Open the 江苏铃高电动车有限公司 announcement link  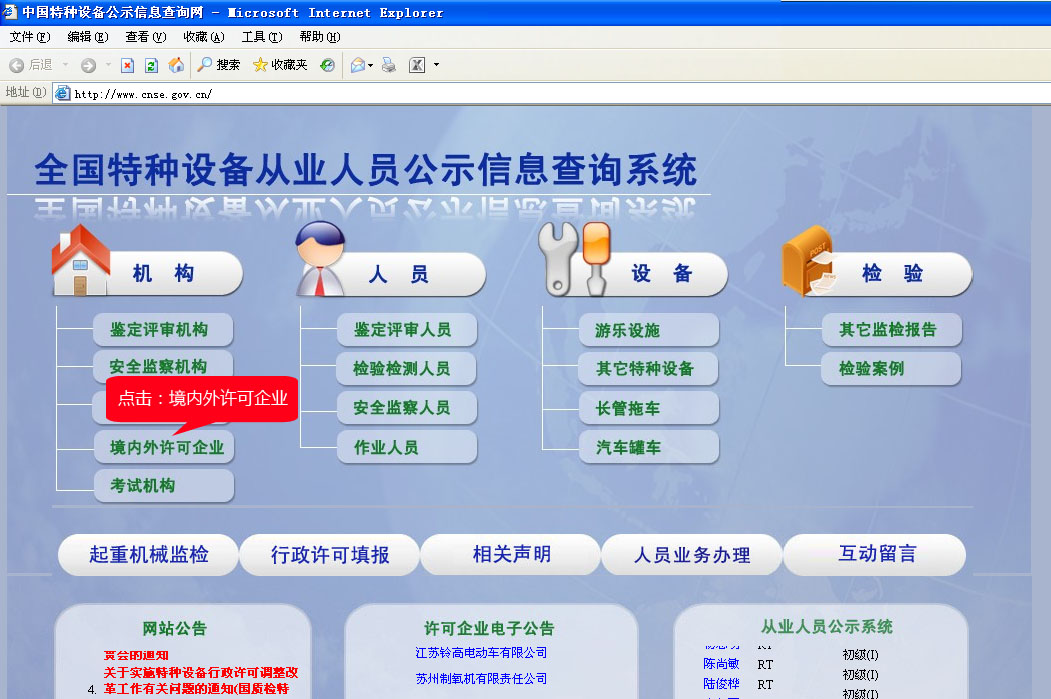481,653
